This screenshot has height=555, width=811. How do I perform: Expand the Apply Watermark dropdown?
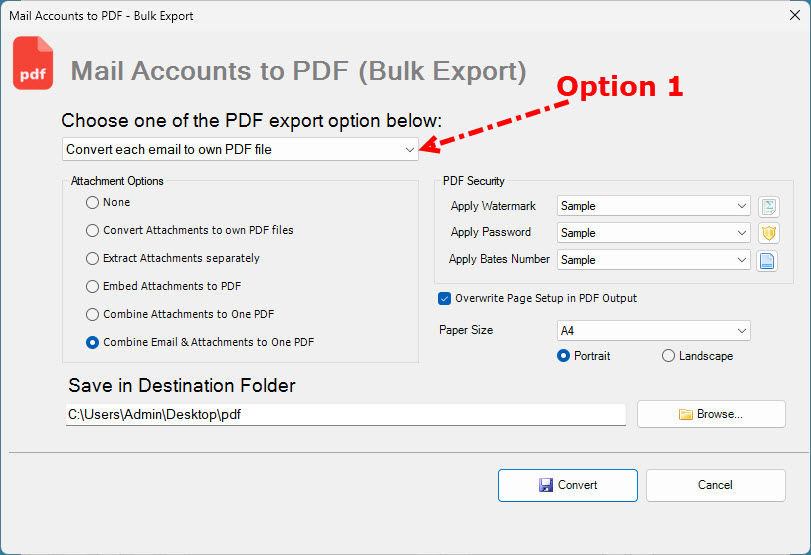(653, 206)
